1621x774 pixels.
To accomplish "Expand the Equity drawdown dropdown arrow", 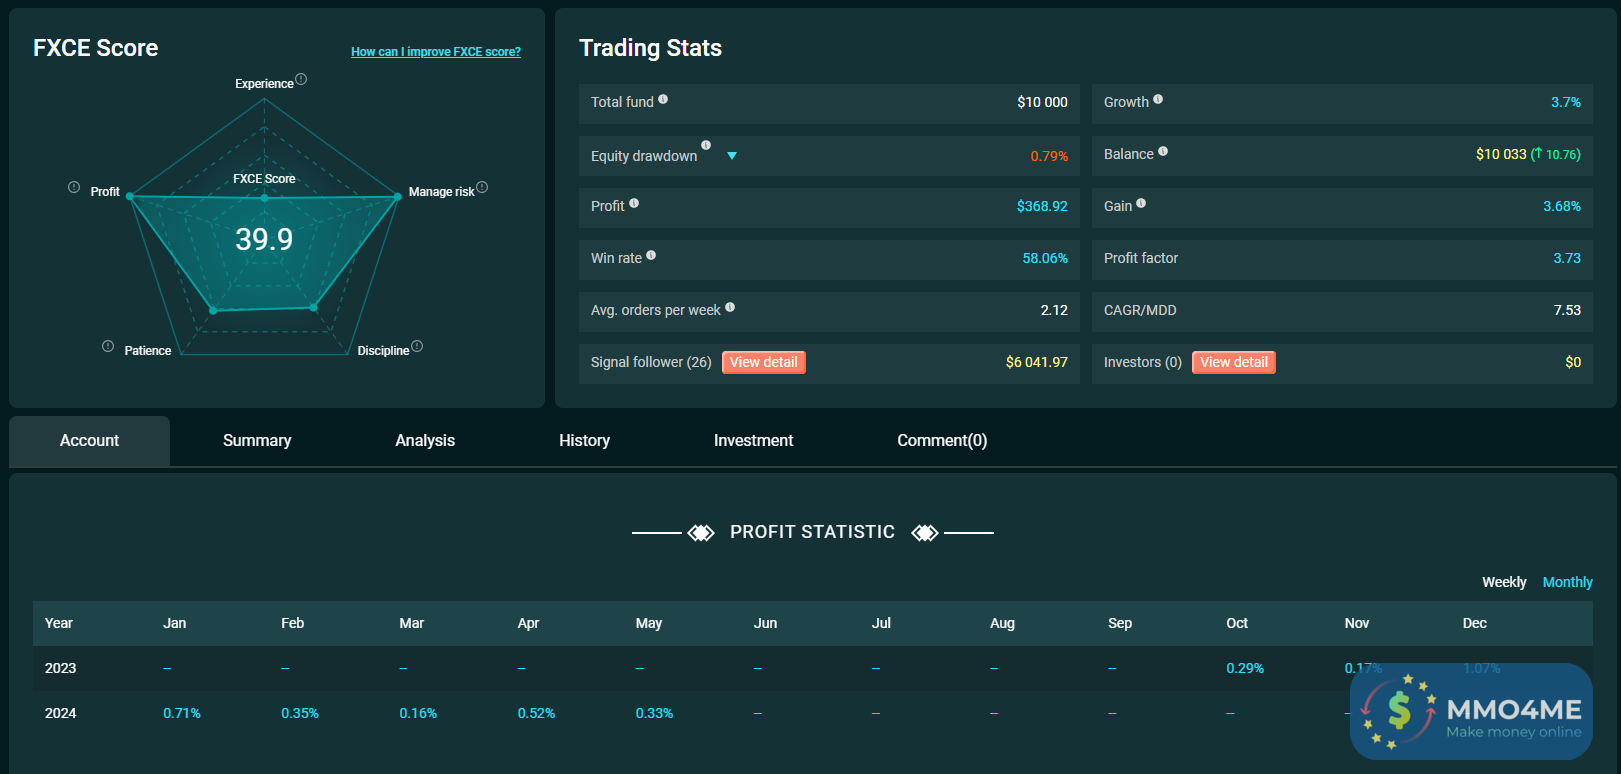I will (732, 156).
